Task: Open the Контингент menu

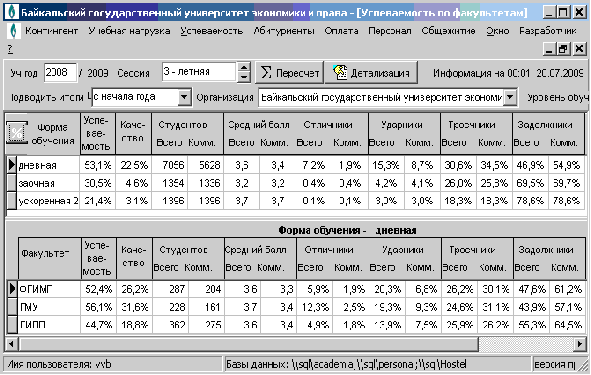Action: (x=52, y=31)
